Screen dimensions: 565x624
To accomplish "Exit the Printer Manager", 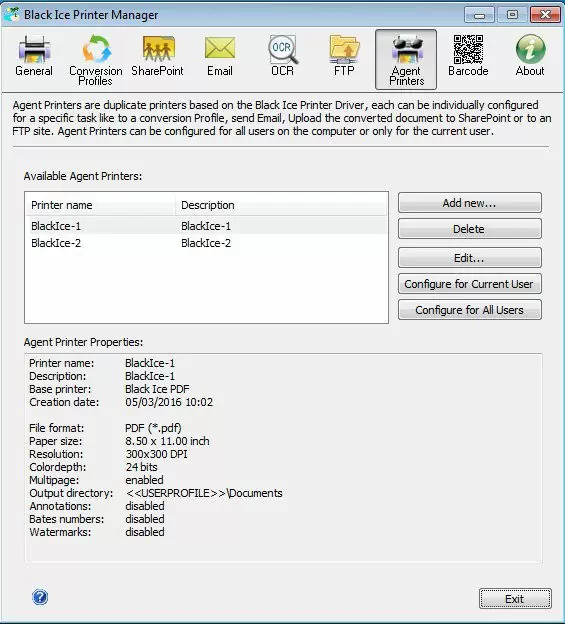I will tap(515, 599).
